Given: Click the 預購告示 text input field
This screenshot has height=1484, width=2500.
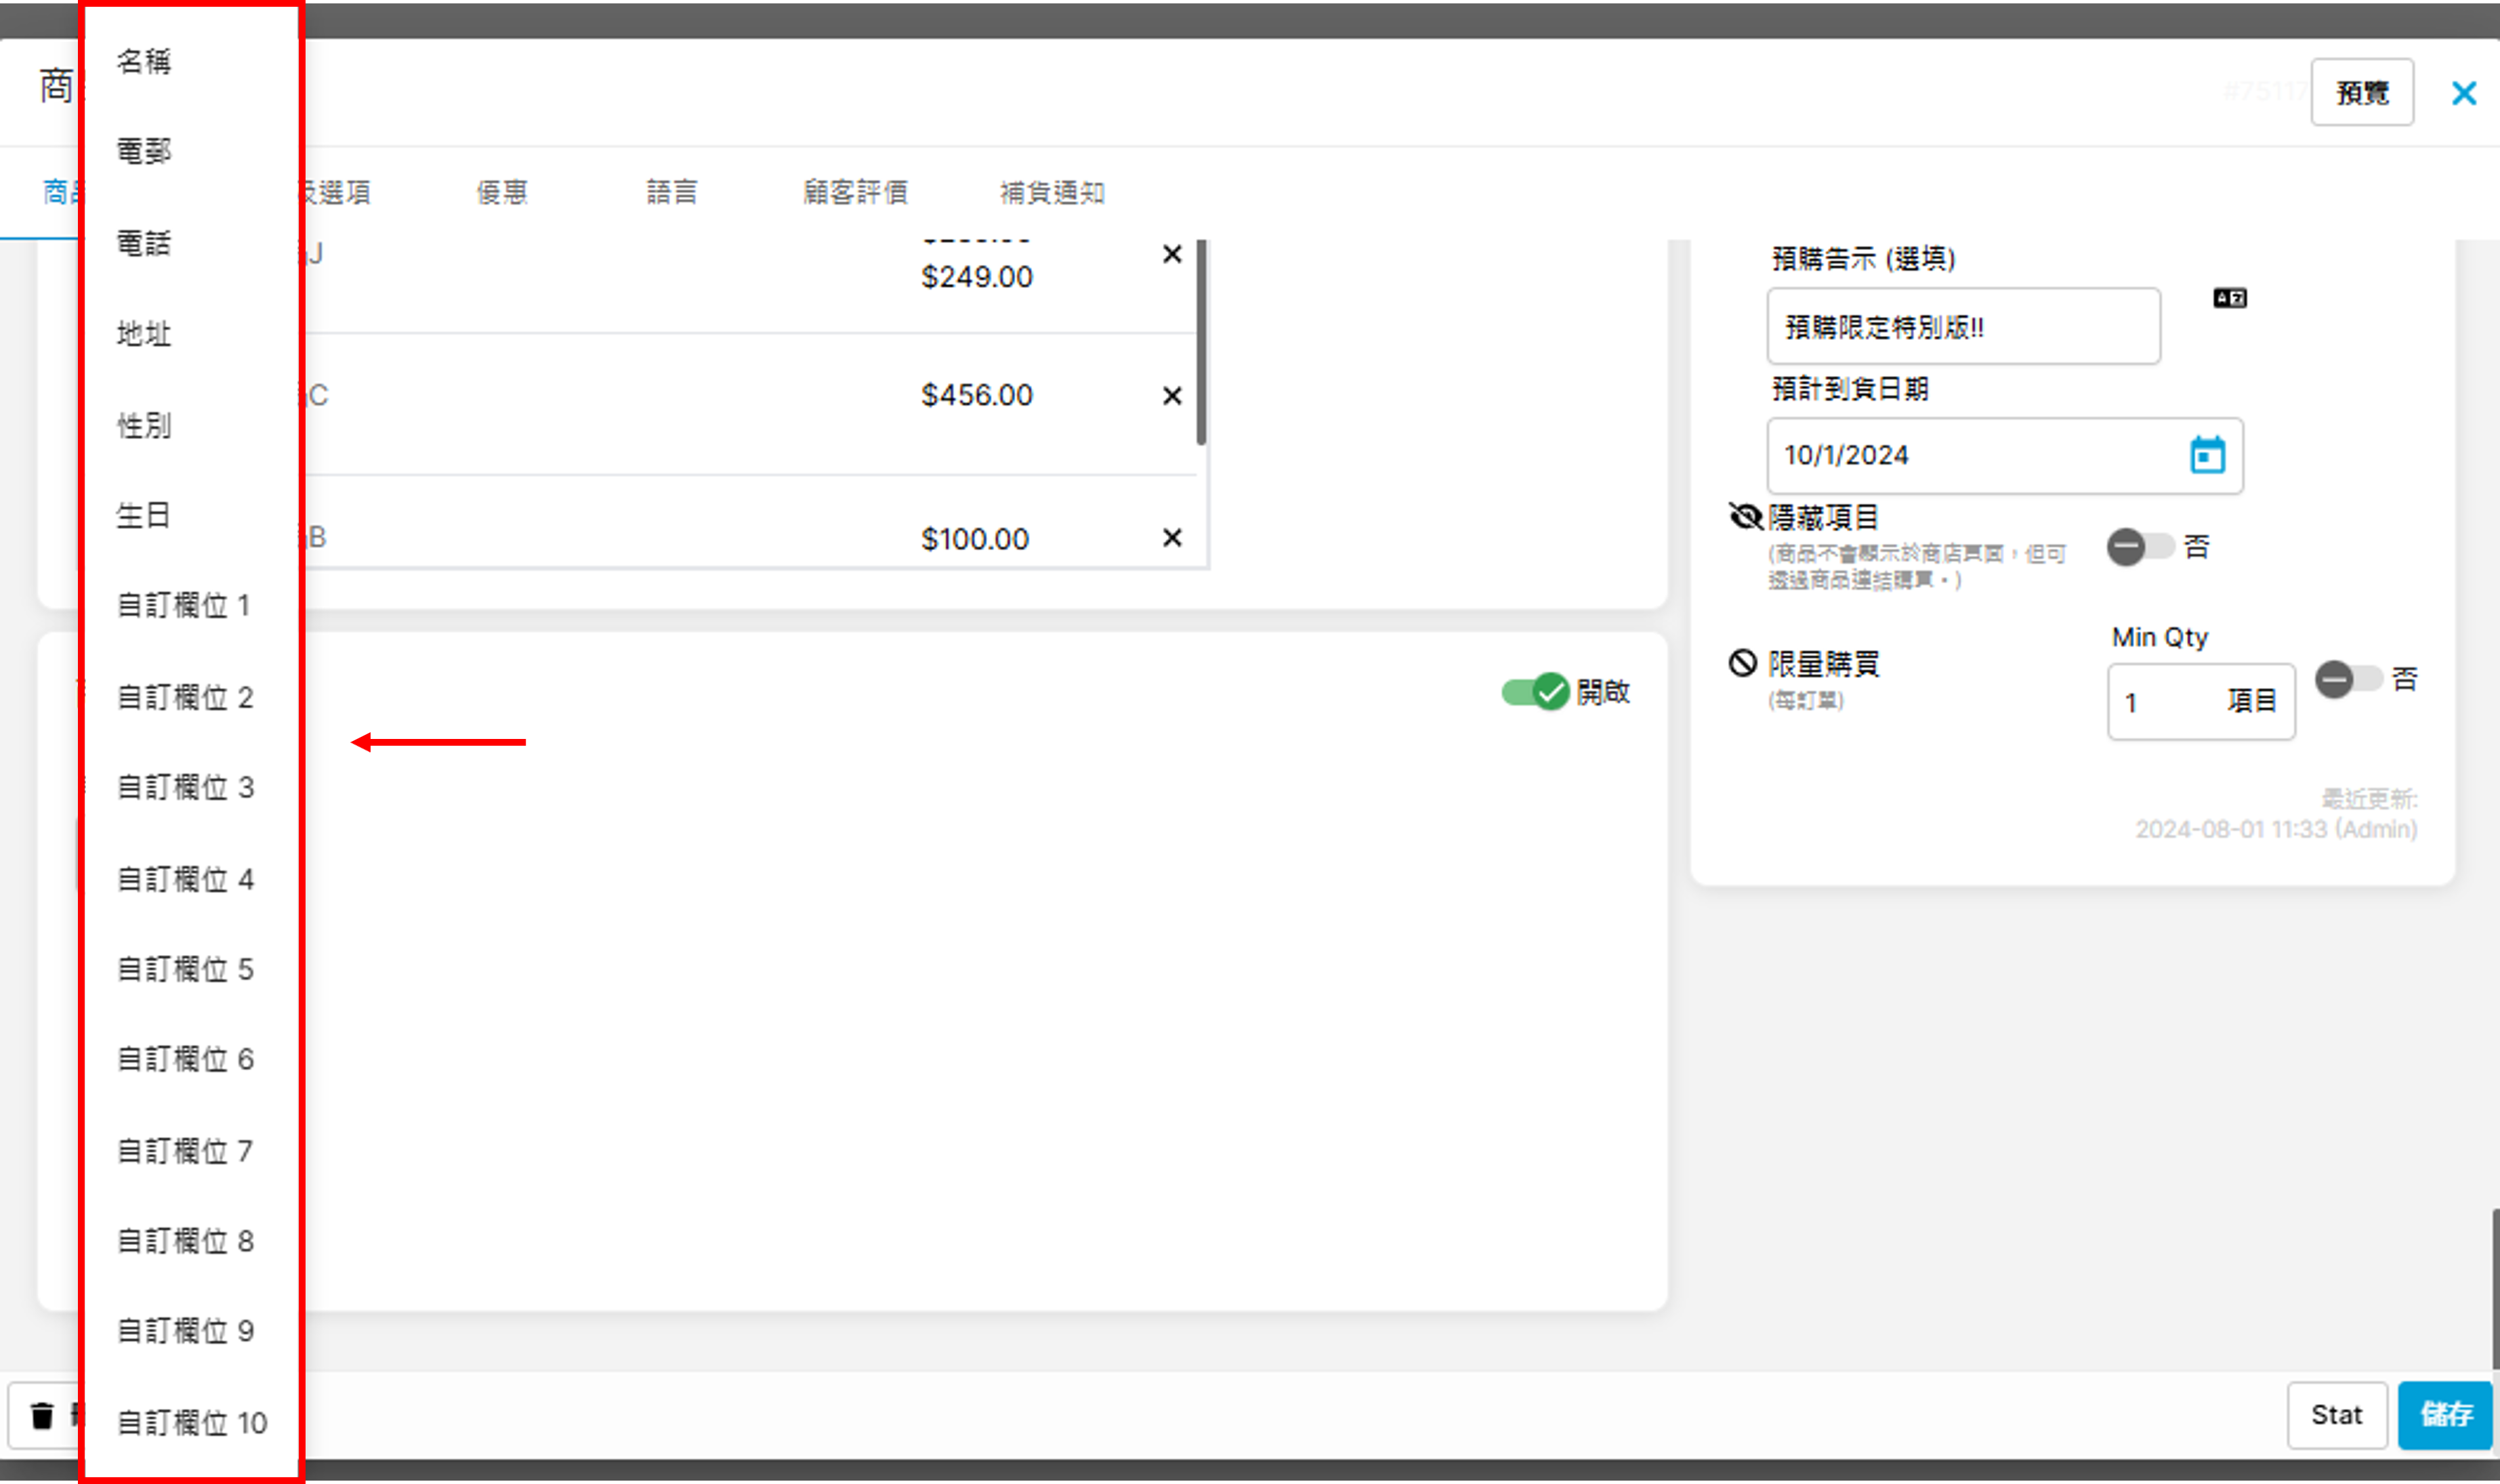Looking at the screenshot, I should (x=1962, y=327).
